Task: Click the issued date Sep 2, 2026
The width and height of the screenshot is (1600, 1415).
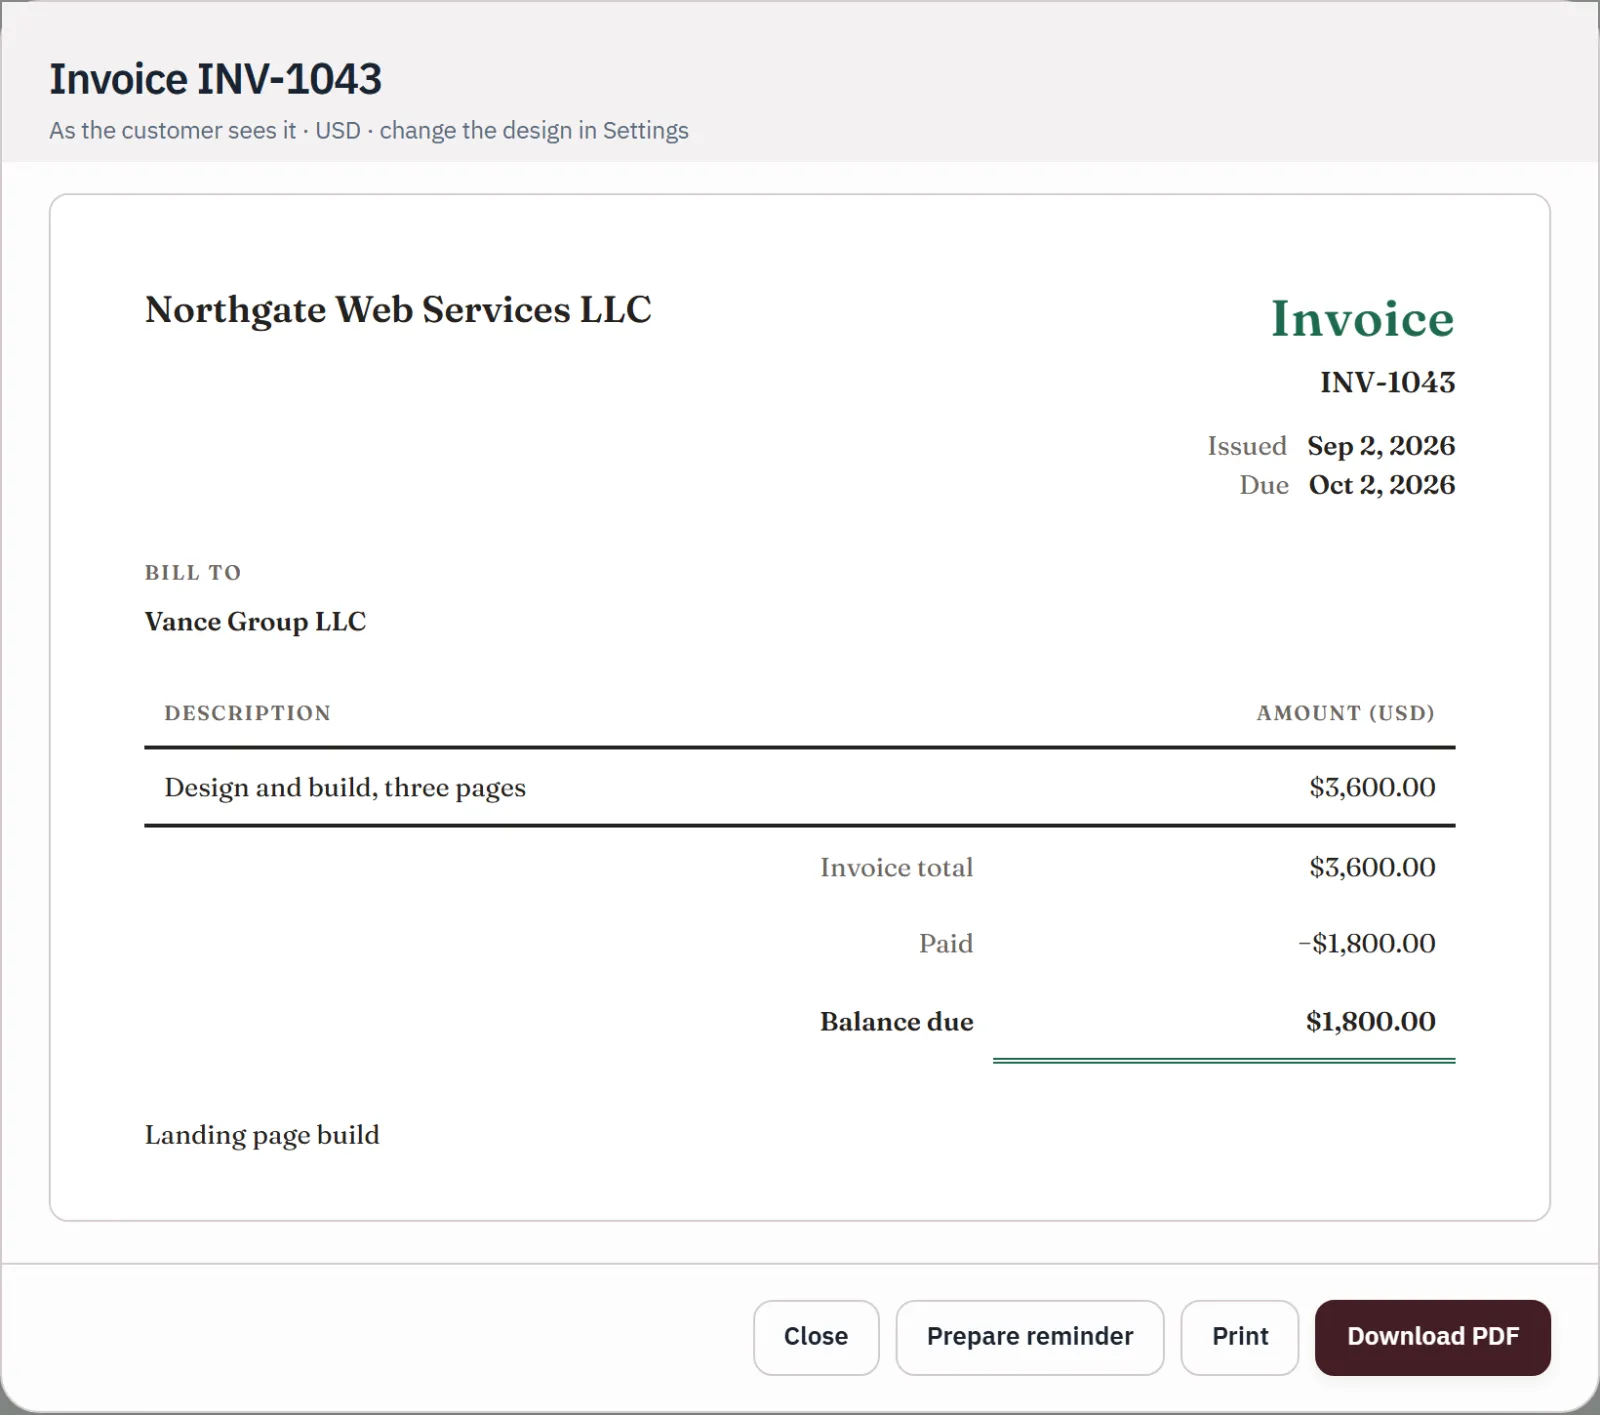Action: (1381, 446)
